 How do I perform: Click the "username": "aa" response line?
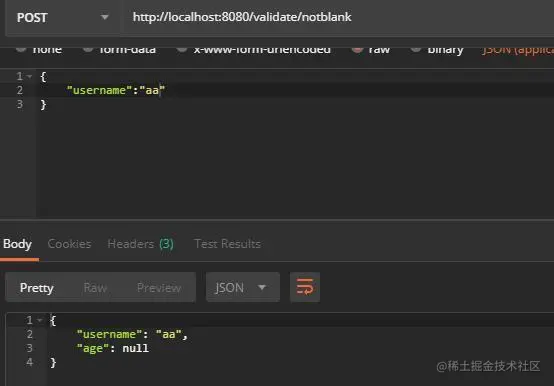[132, 334]
